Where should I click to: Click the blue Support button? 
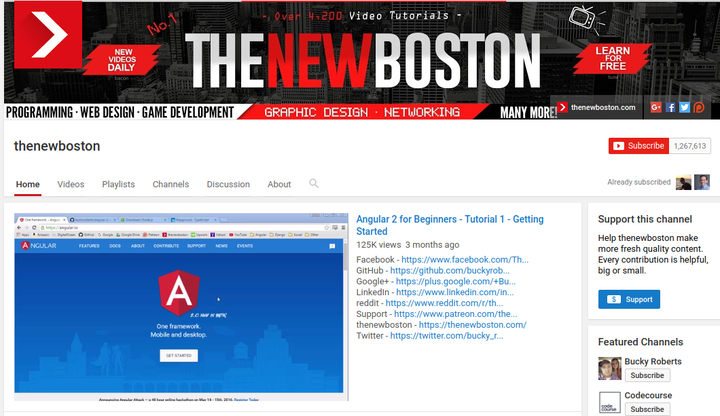coord(629,299)
